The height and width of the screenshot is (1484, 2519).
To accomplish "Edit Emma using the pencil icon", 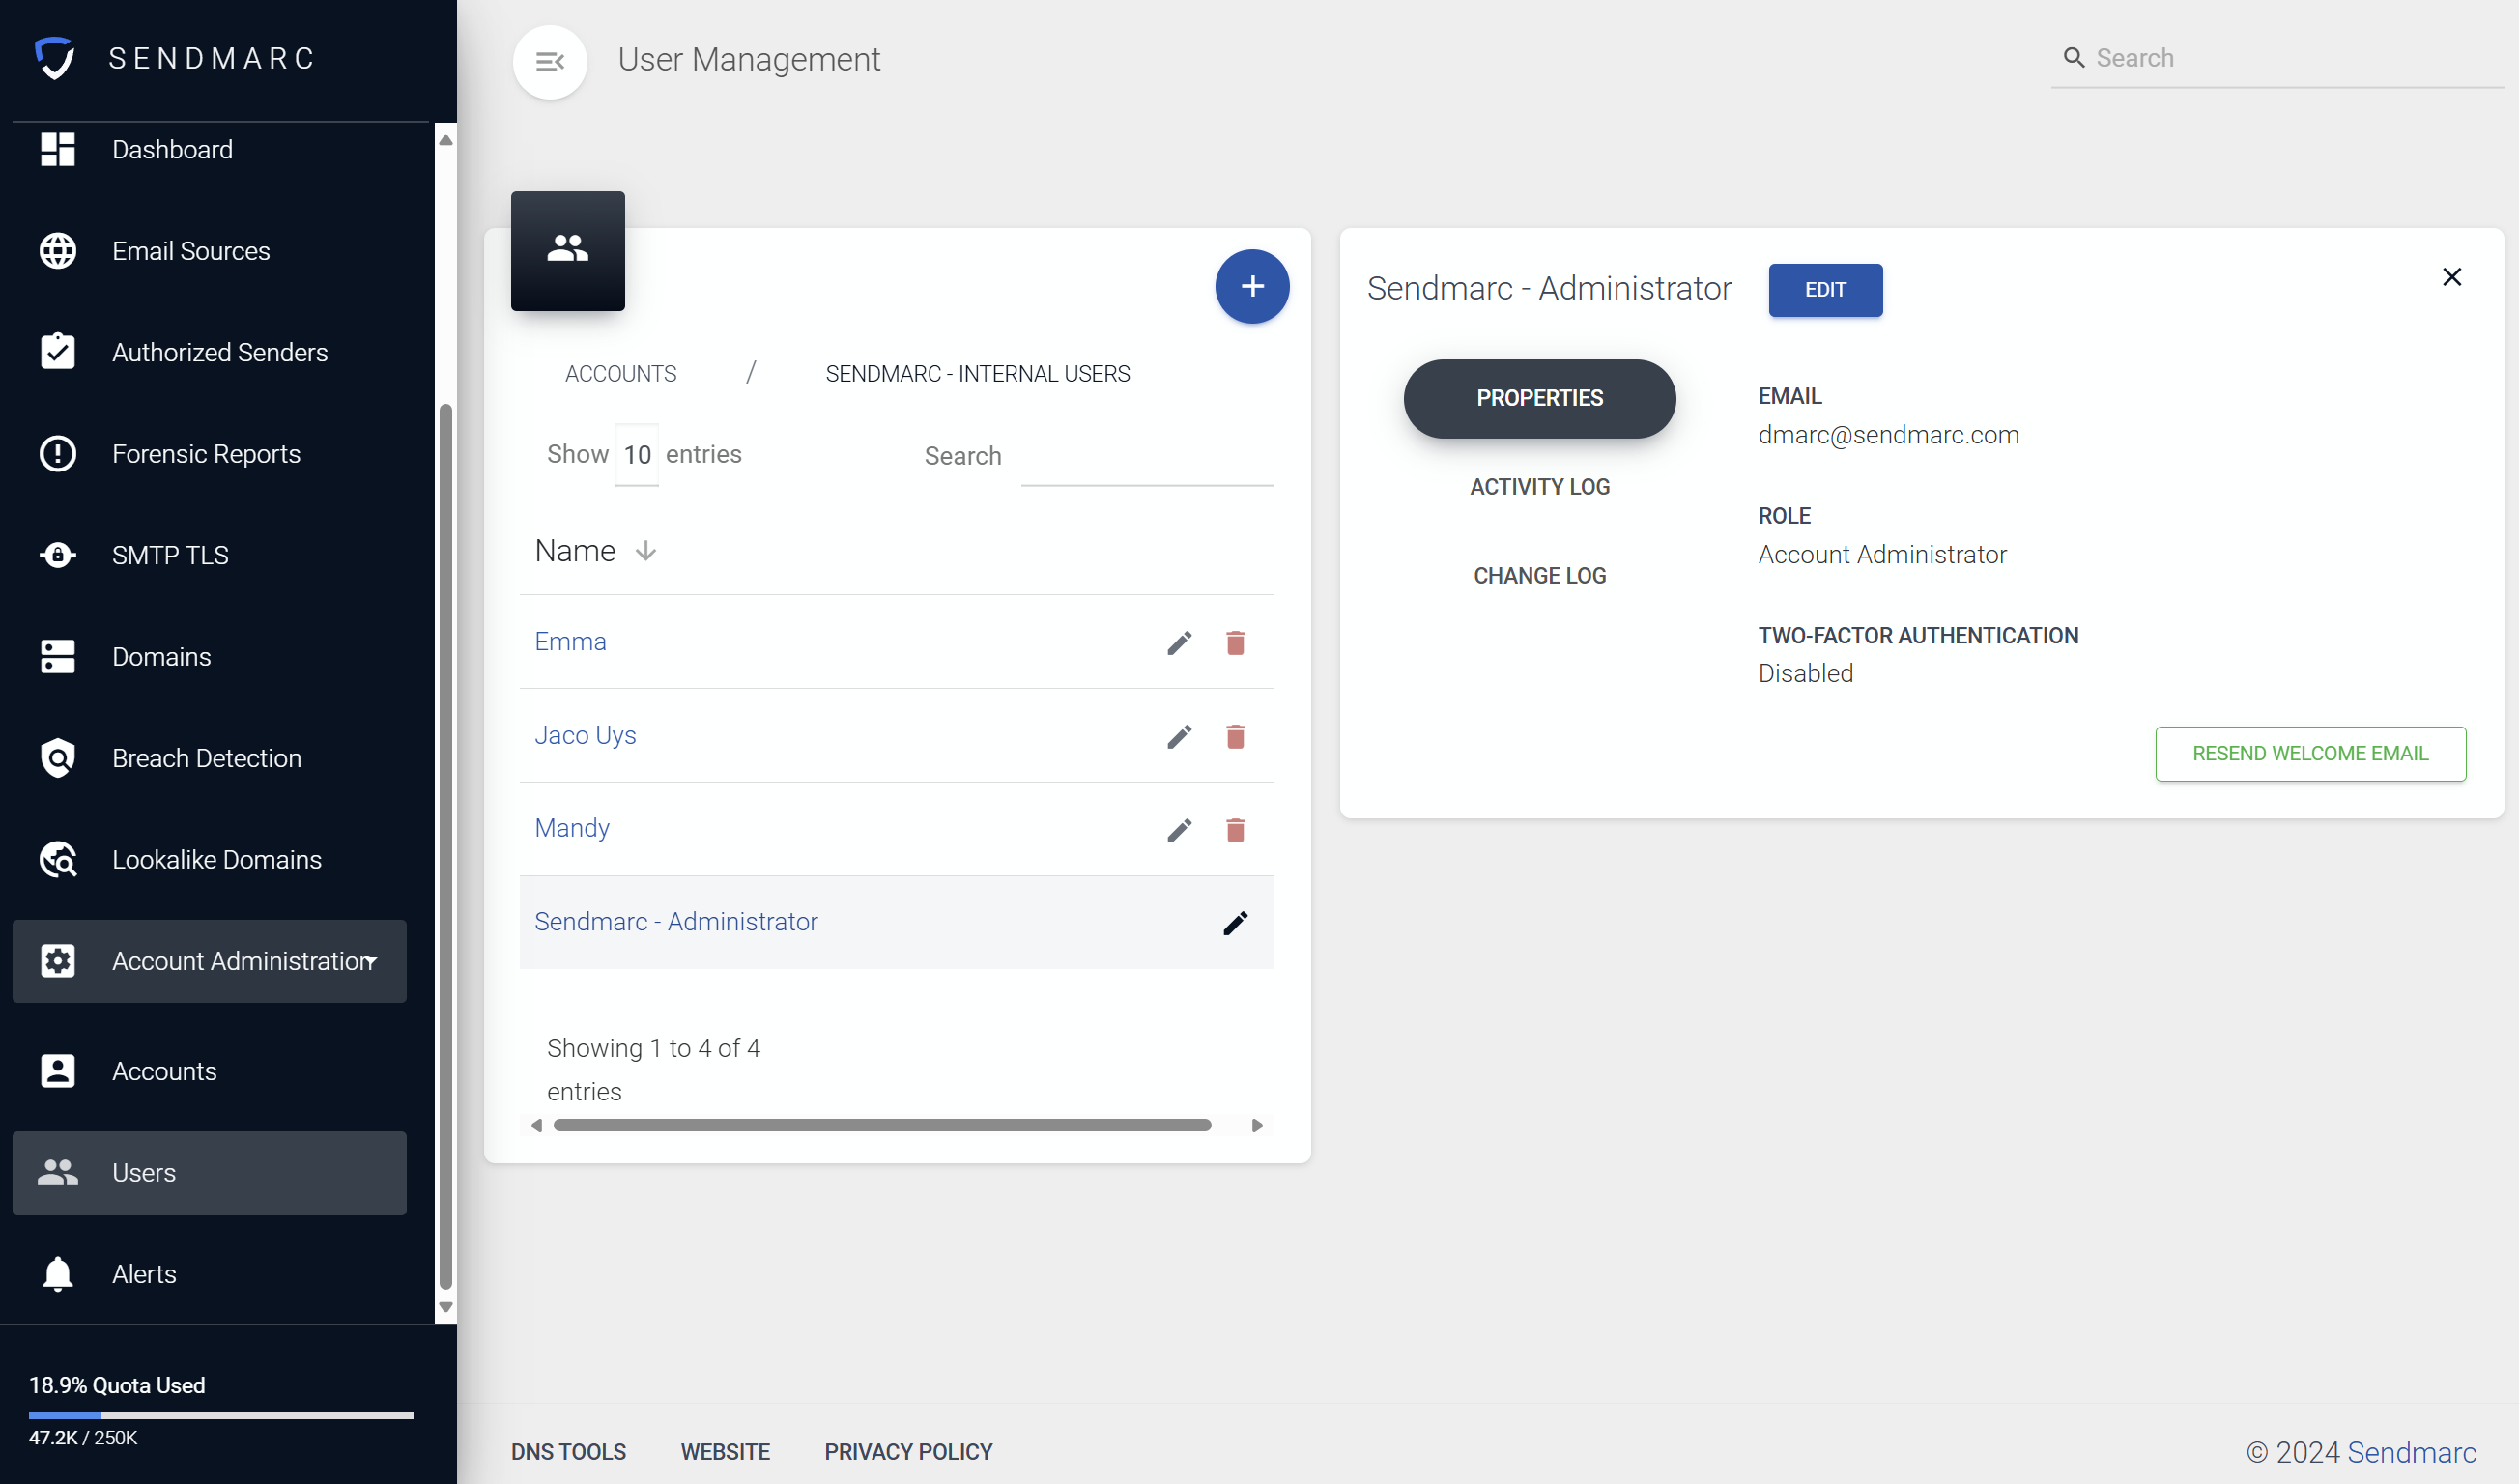I will coord(1180,643).
